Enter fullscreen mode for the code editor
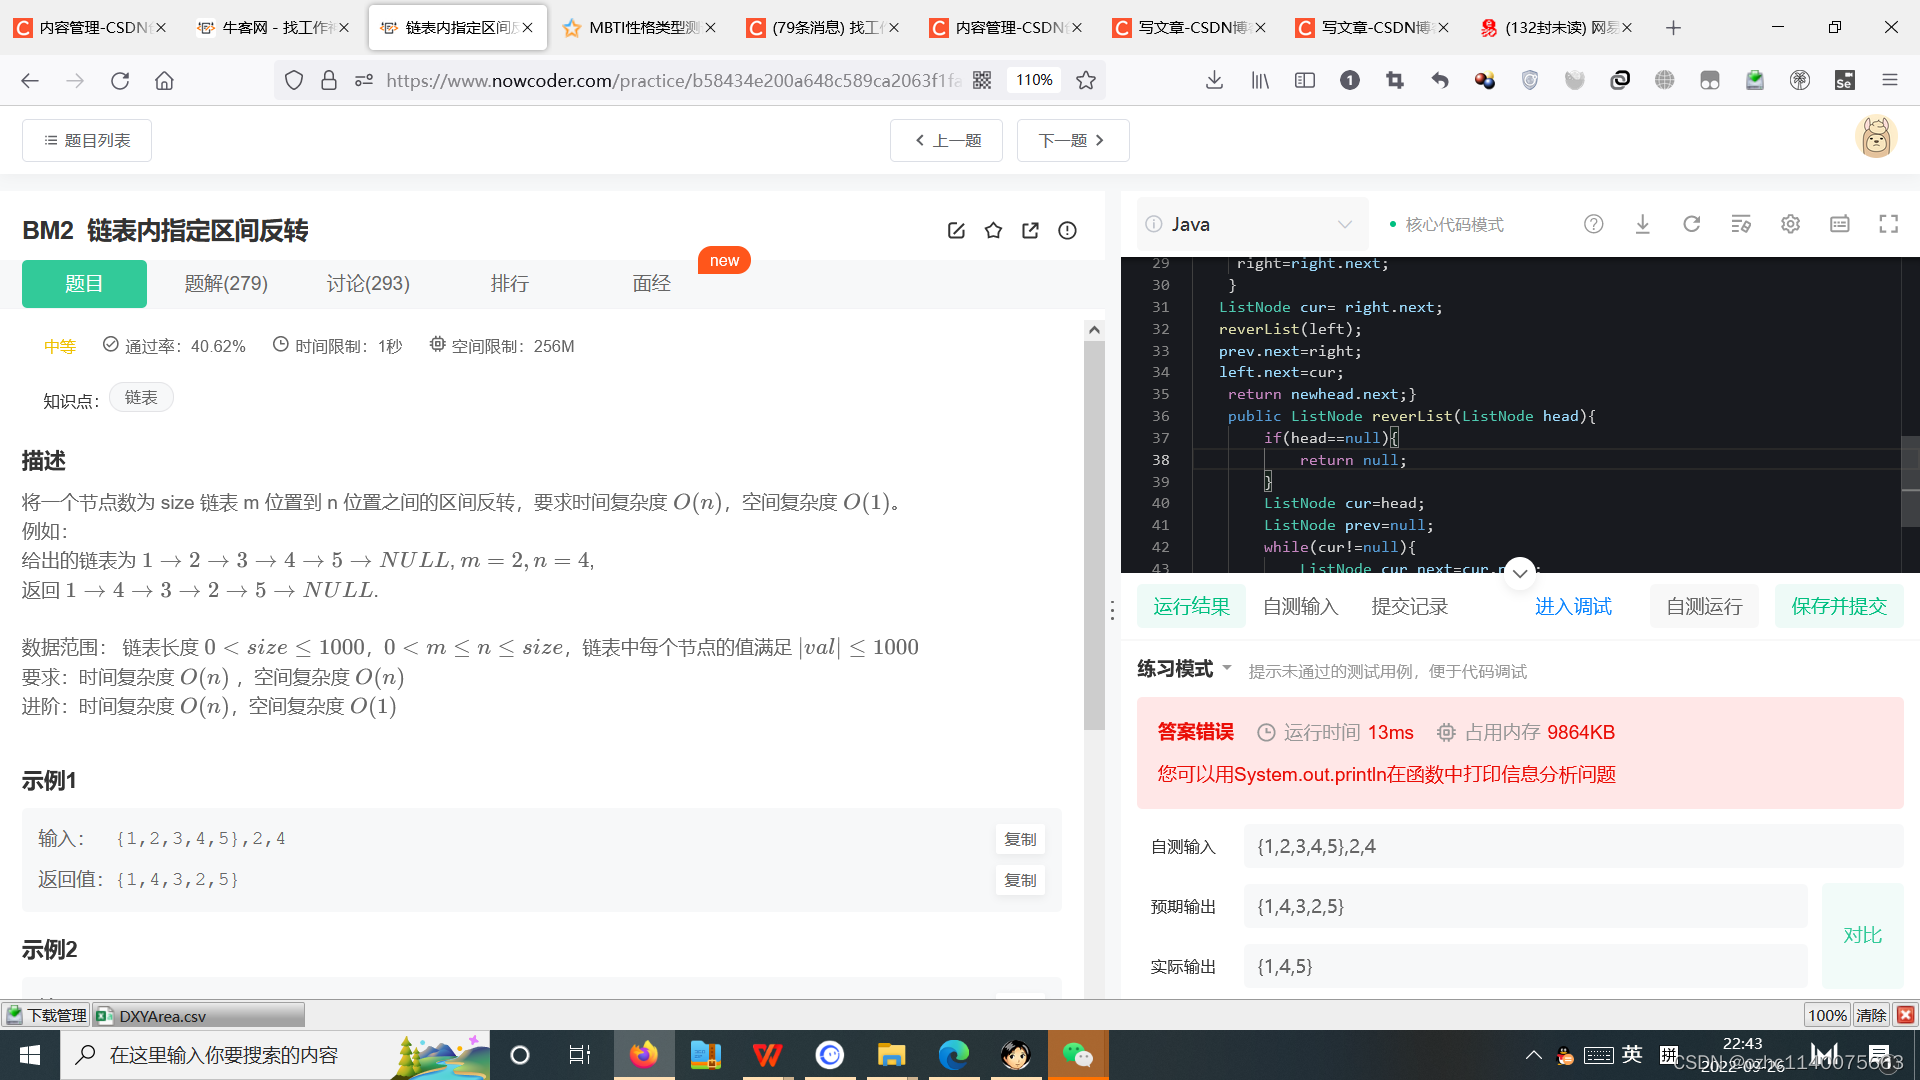 (x=1887, y=224)
